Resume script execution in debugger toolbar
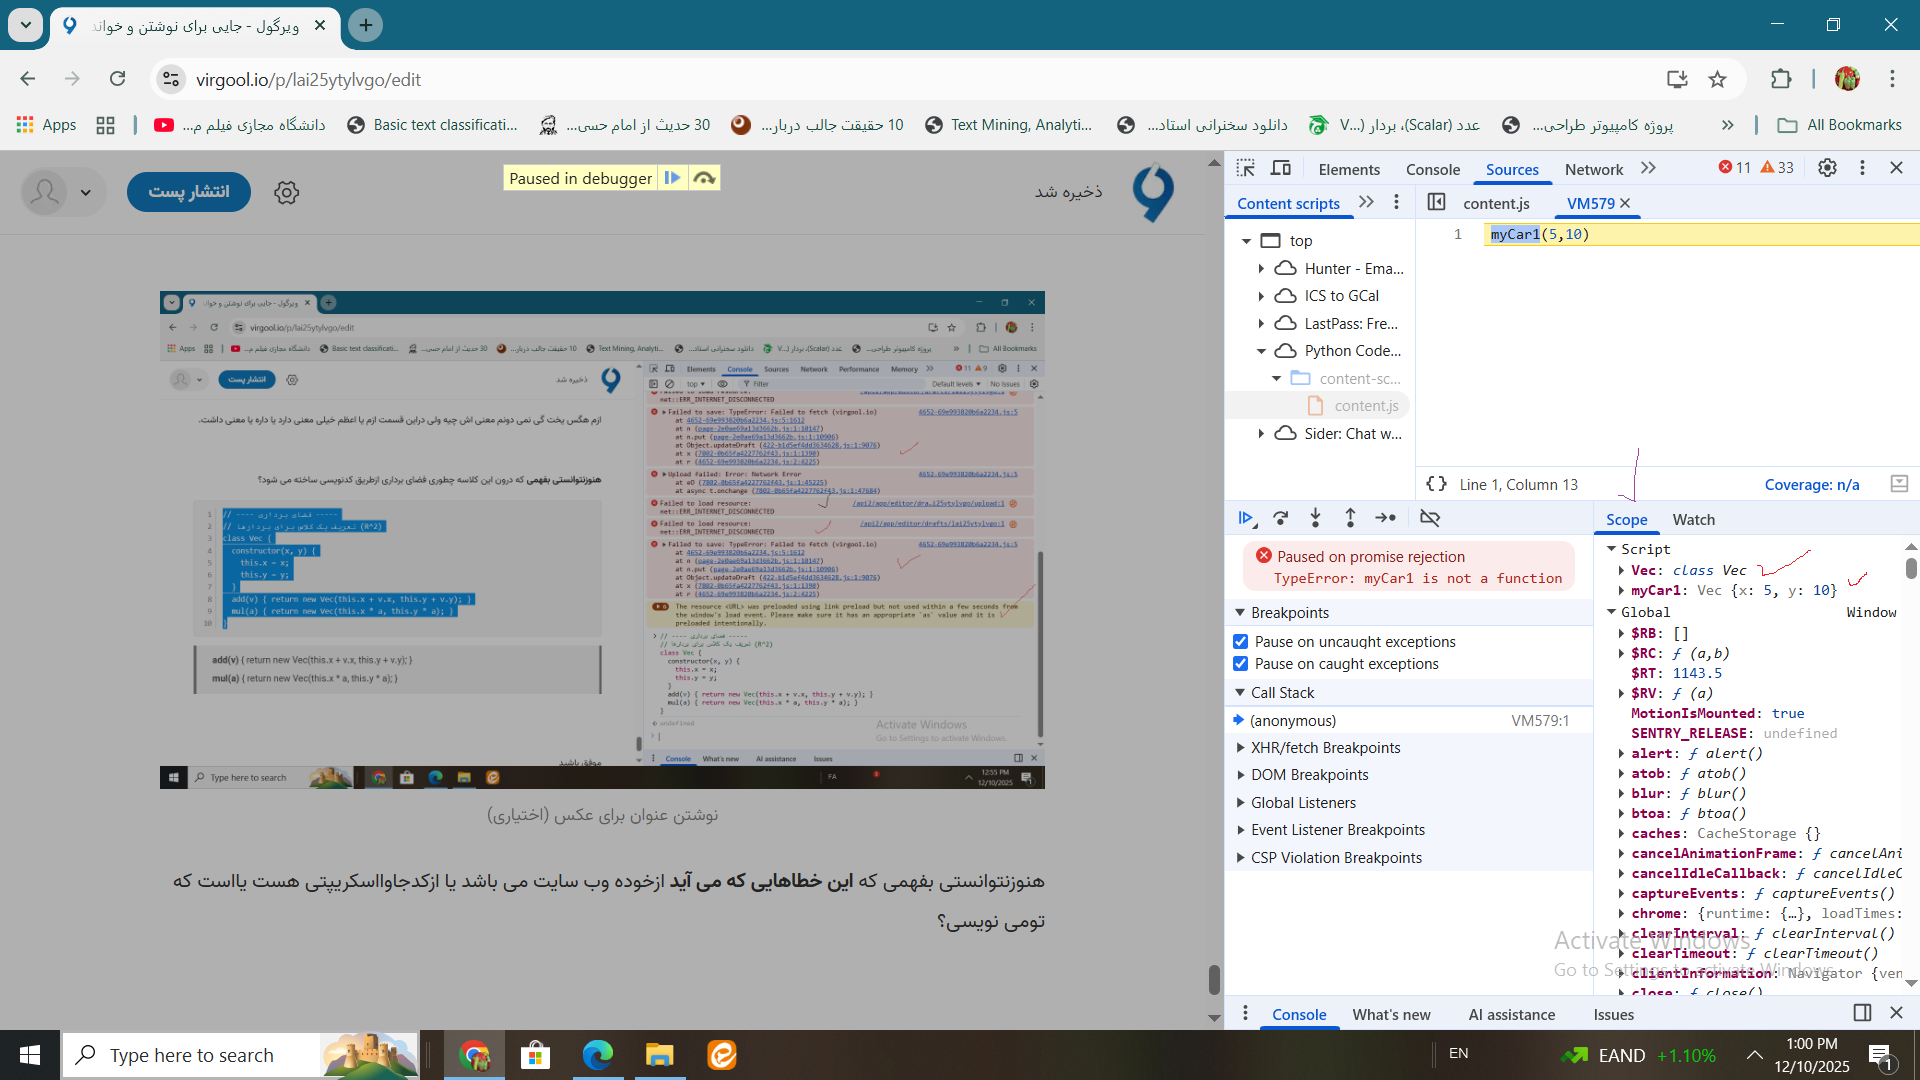Screen dimensions: 1920x1080 pos(1245,518)
